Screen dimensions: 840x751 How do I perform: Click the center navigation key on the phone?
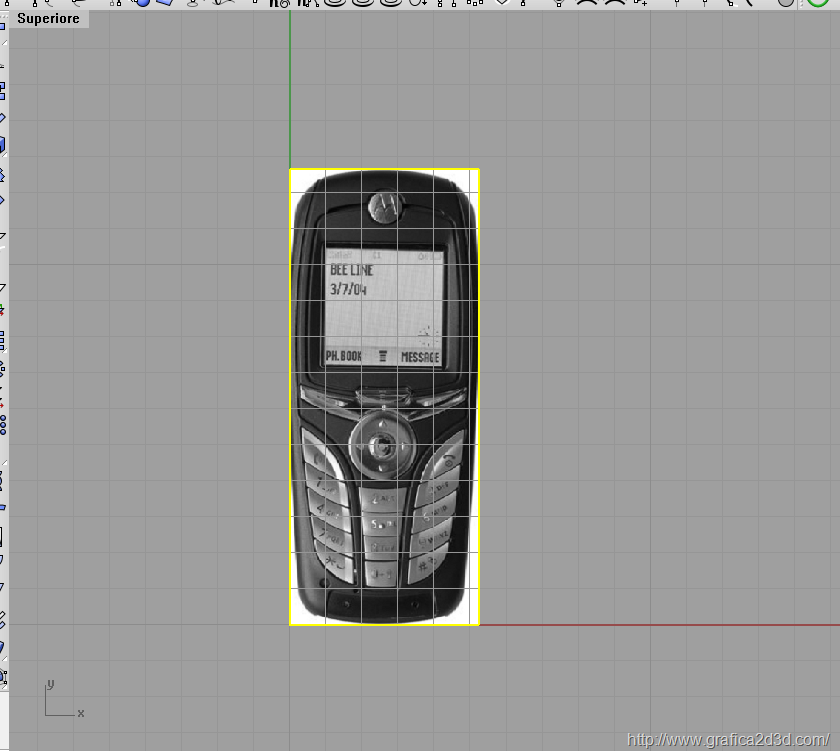click(381, 443)
